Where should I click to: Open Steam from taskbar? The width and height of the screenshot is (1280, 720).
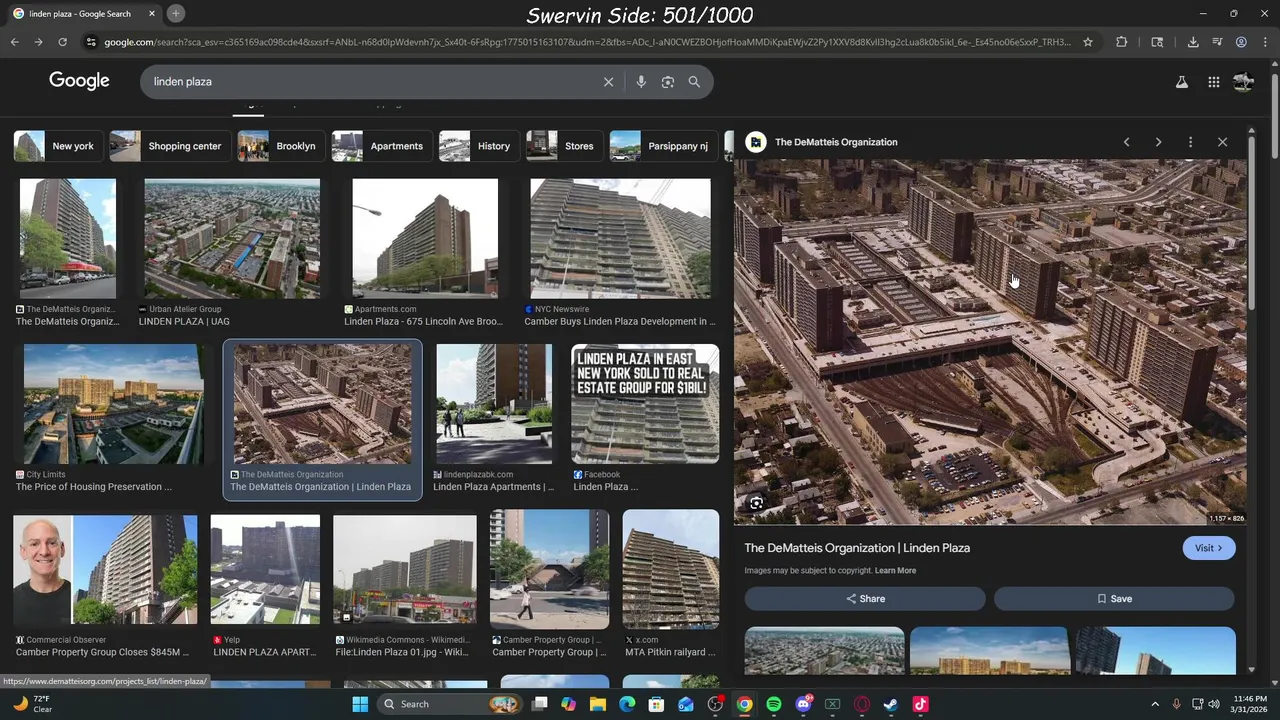[x=890, y=704]
